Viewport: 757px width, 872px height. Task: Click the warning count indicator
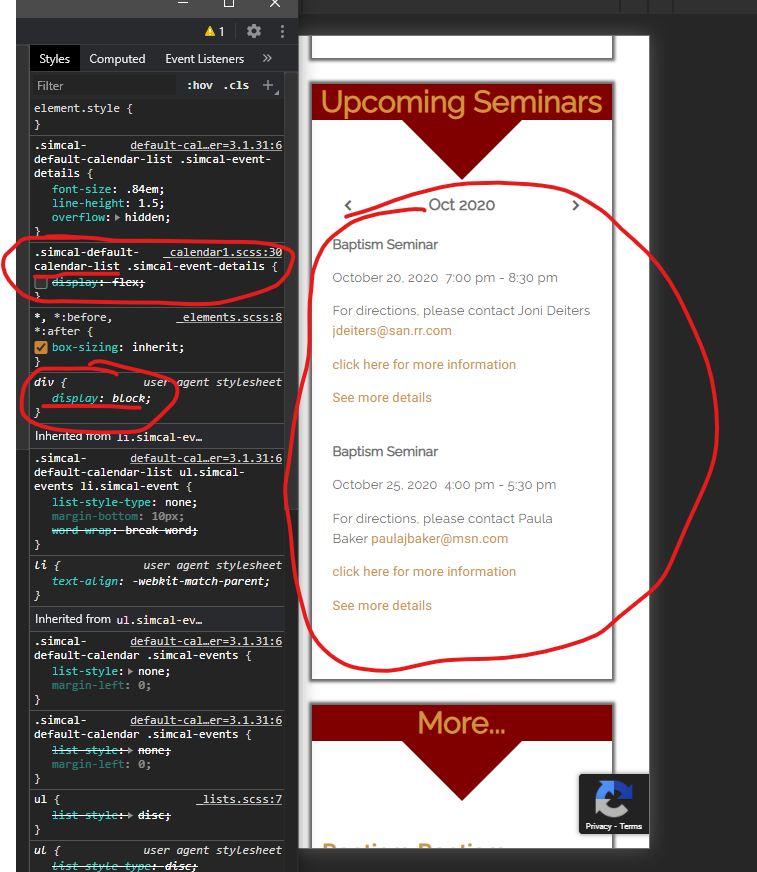tap(214, 31)
